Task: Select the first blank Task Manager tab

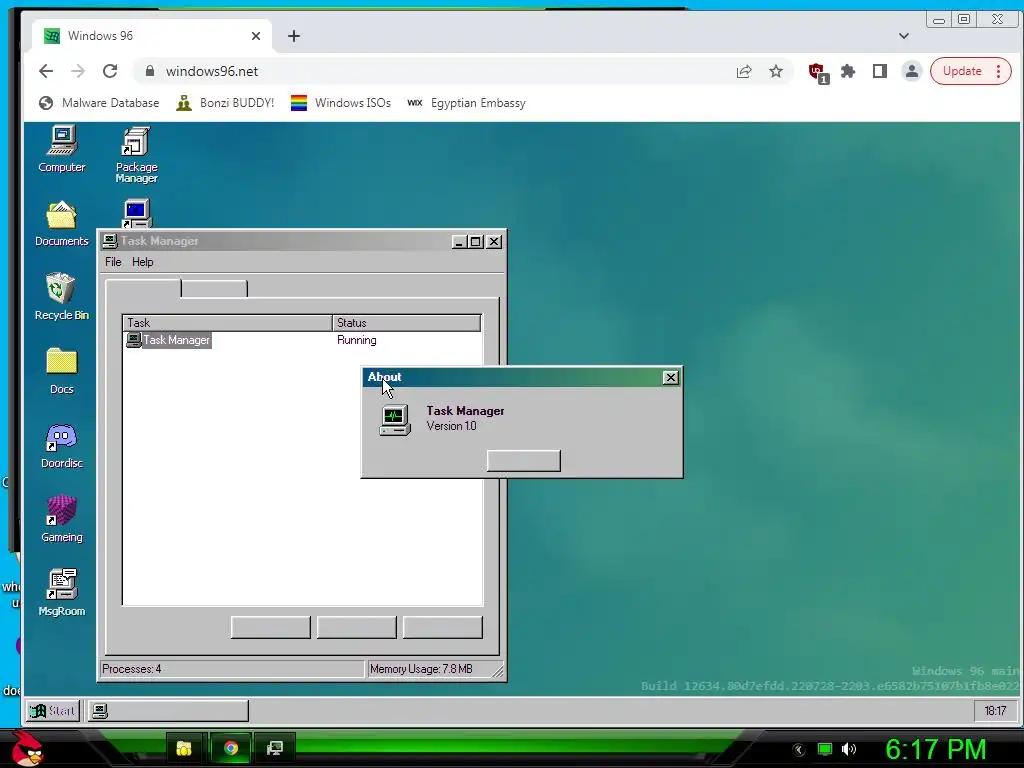Action: click(143, 288)
